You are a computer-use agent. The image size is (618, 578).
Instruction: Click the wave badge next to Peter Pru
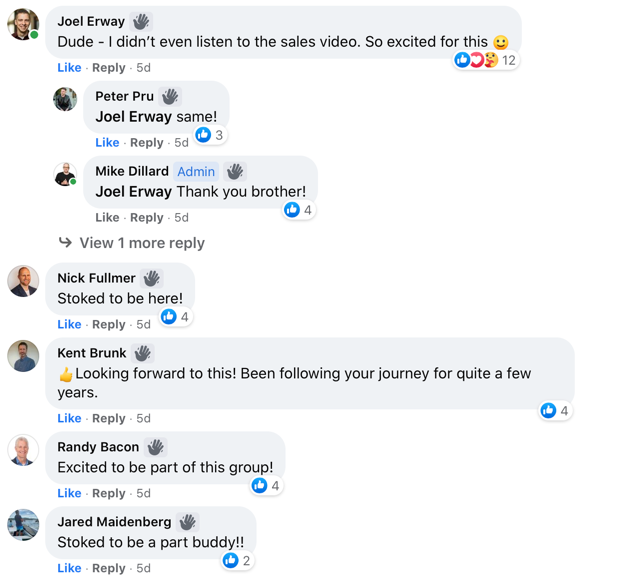pyautogui.click(x=170, y=96)
